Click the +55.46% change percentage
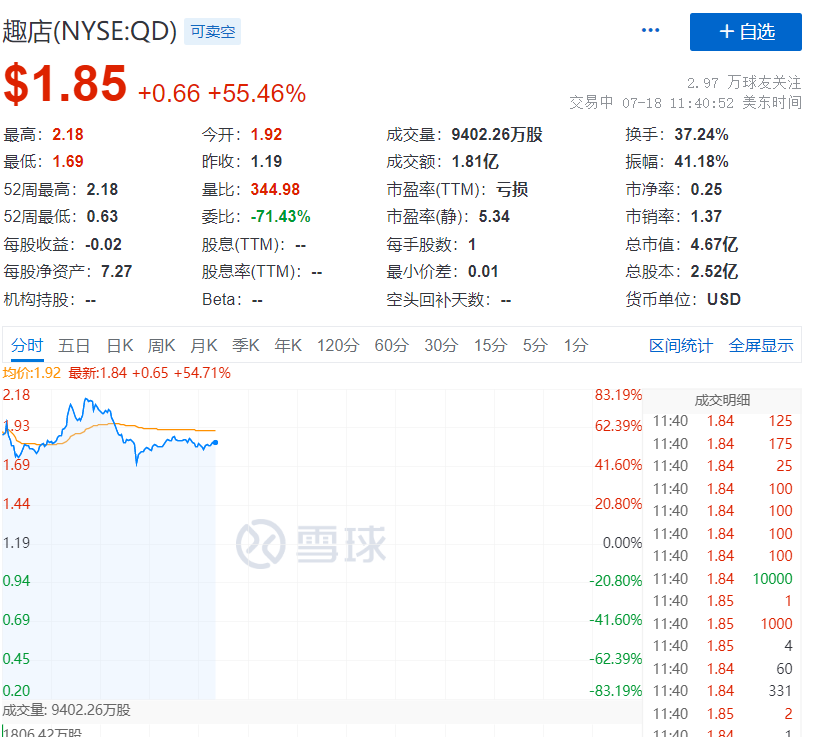Viewport: 819px width, 737px height. [x=256, y=94]
